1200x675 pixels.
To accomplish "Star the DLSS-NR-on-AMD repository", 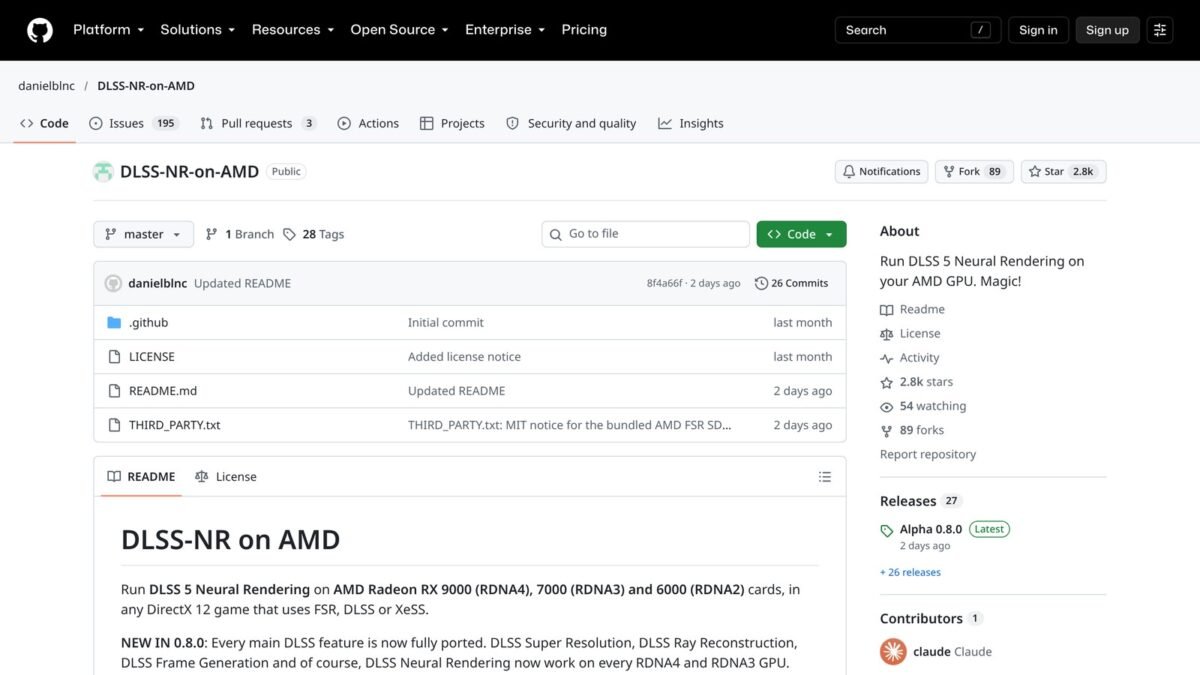I will click(1063, 172).
